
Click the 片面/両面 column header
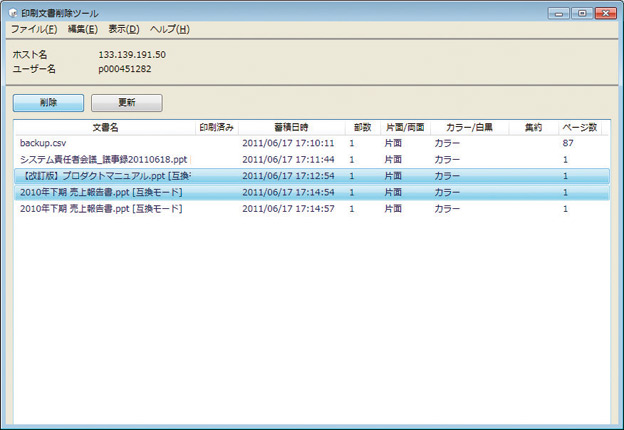tap(405, 128)
